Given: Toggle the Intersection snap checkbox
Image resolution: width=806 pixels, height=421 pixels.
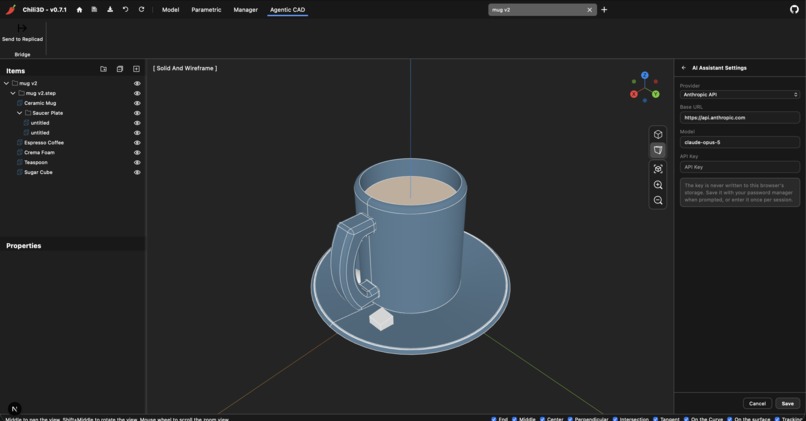Looking at the screenshot, I should pos(615,419).
